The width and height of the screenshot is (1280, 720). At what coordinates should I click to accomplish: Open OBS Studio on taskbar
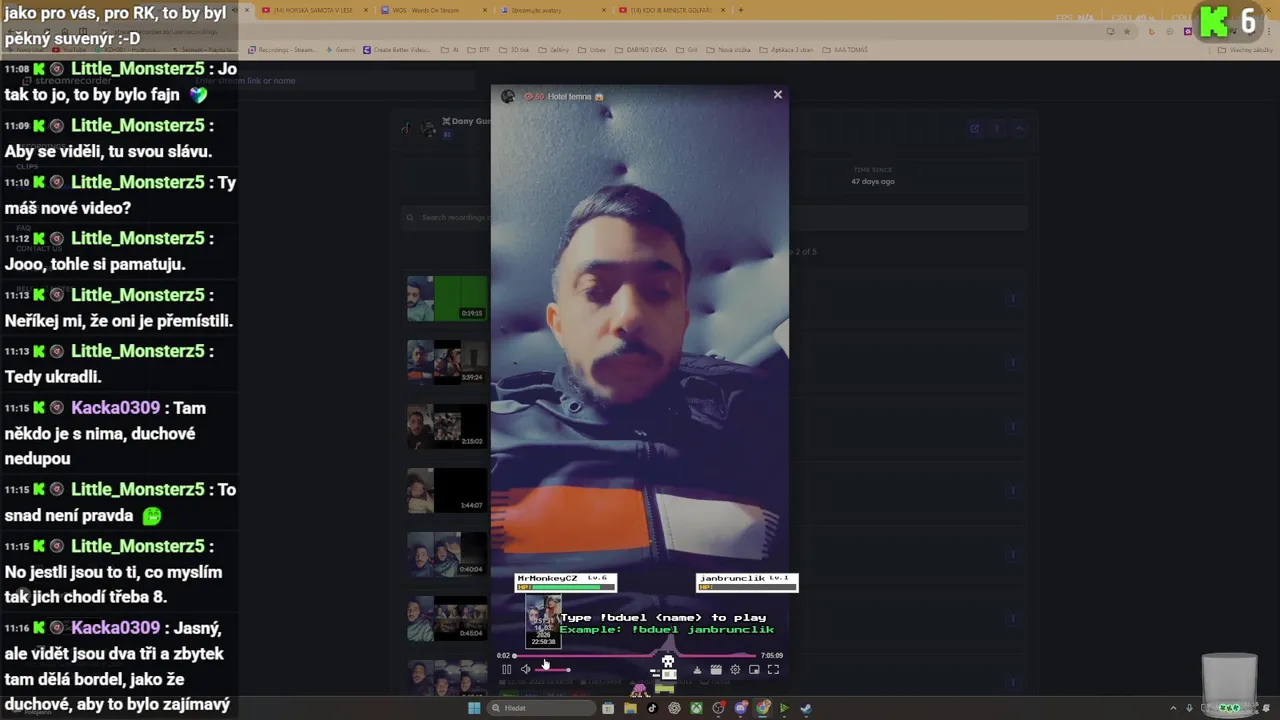(718, 708)
